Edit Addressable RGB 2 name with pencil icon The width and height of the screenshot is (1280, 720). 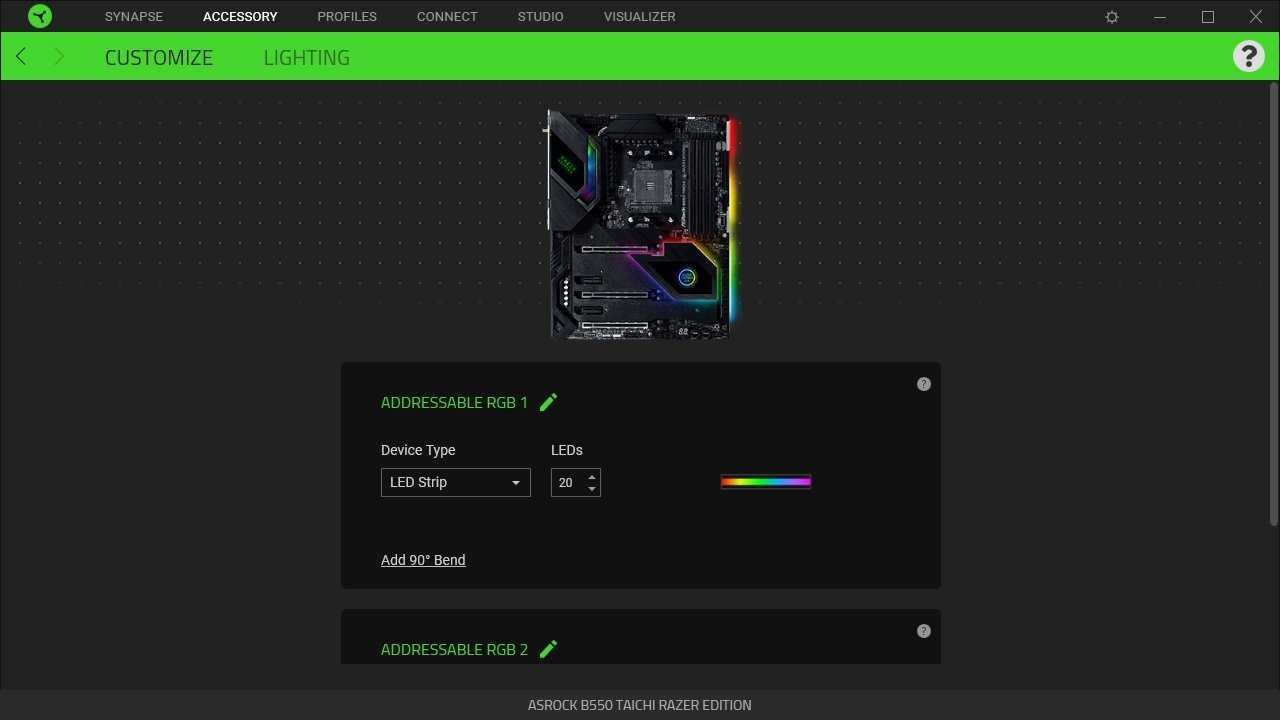(x=548, y=649)
